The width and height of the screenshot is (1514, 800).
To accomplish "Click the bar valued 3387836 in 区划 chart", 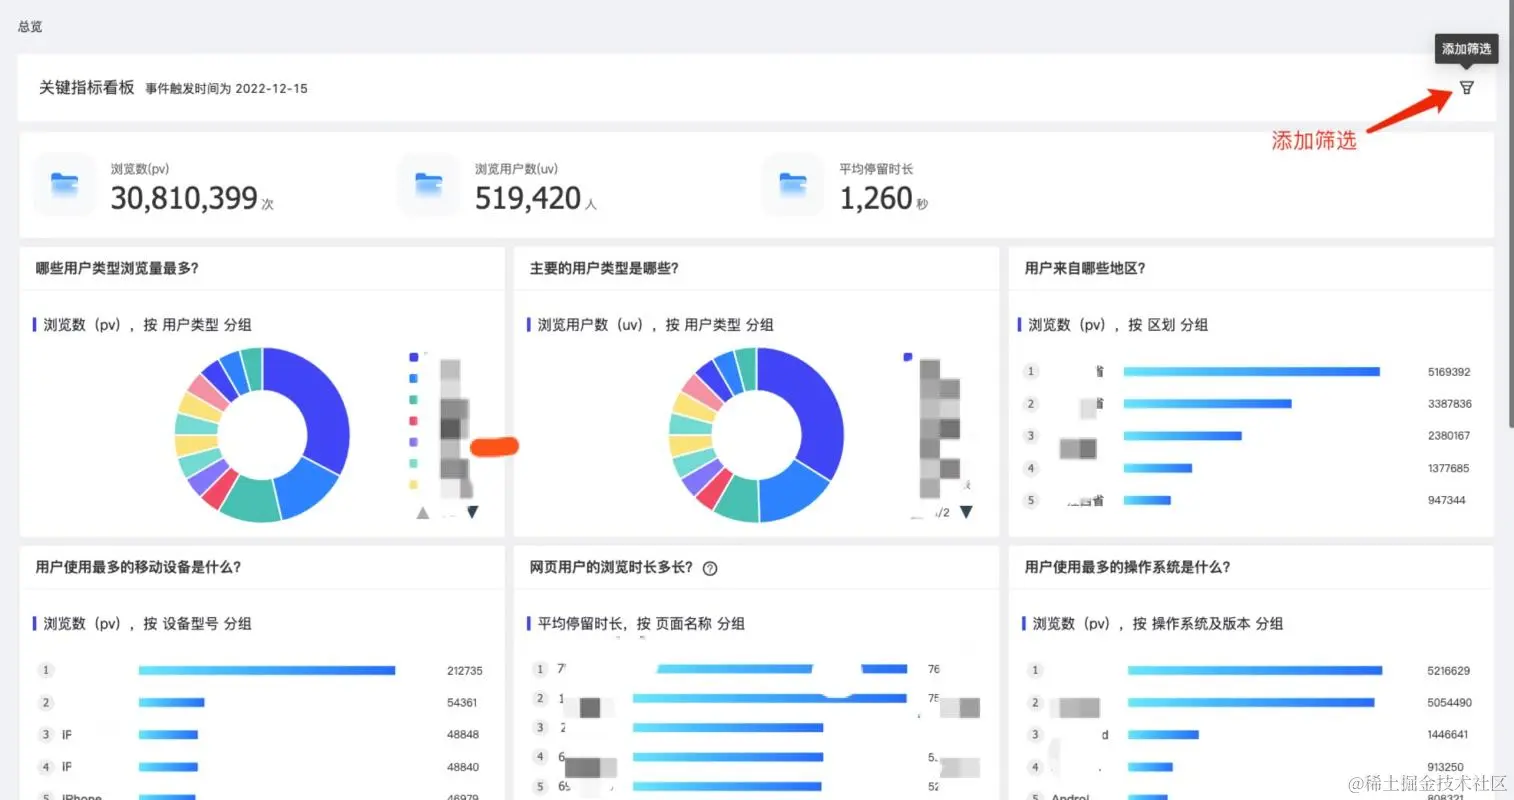I will coord(1207,404).
